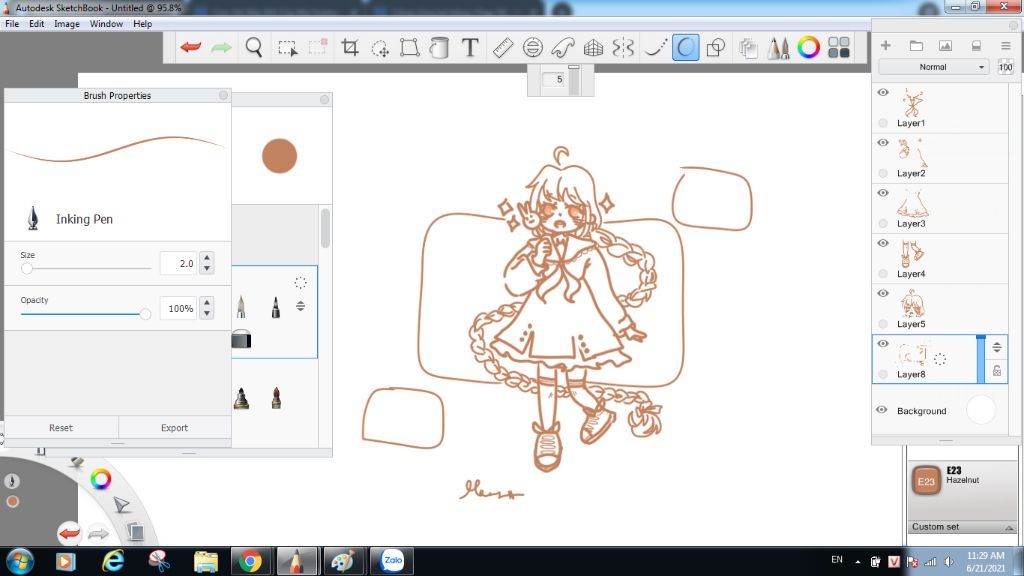Select the Crop tool in toolbar

pos(350,47)
